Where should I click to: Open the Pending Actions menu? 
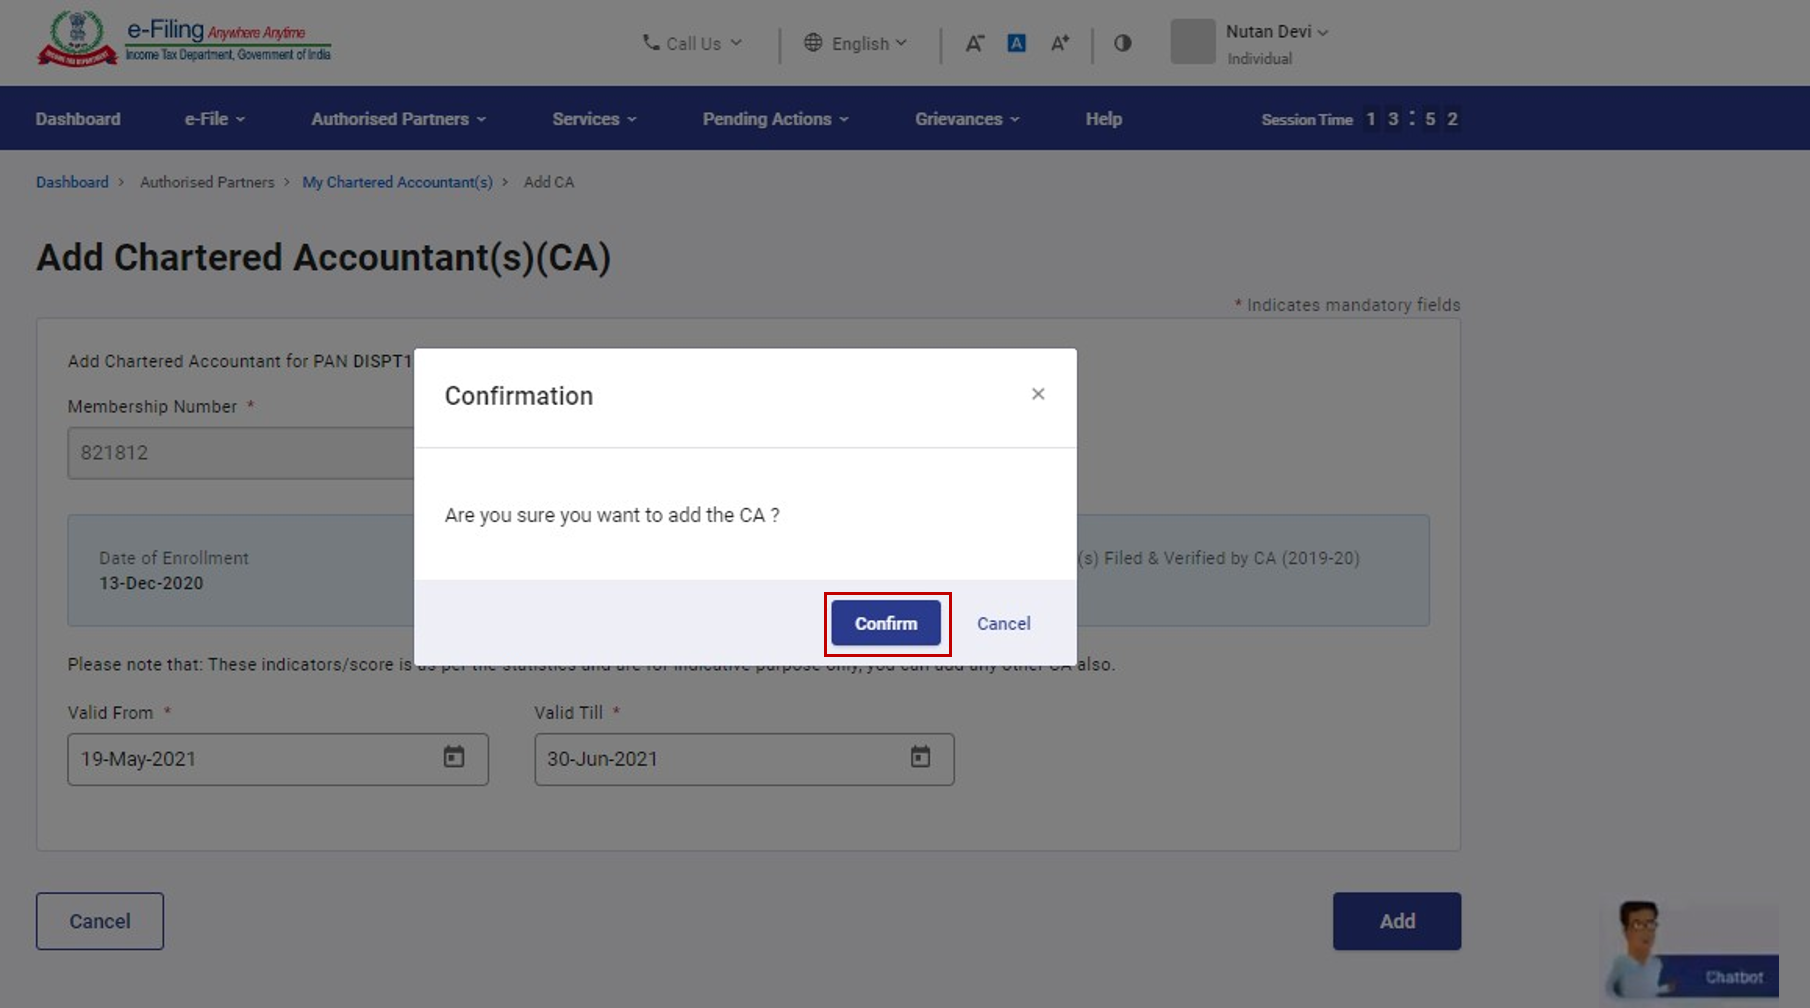click(x=775, y=119)
